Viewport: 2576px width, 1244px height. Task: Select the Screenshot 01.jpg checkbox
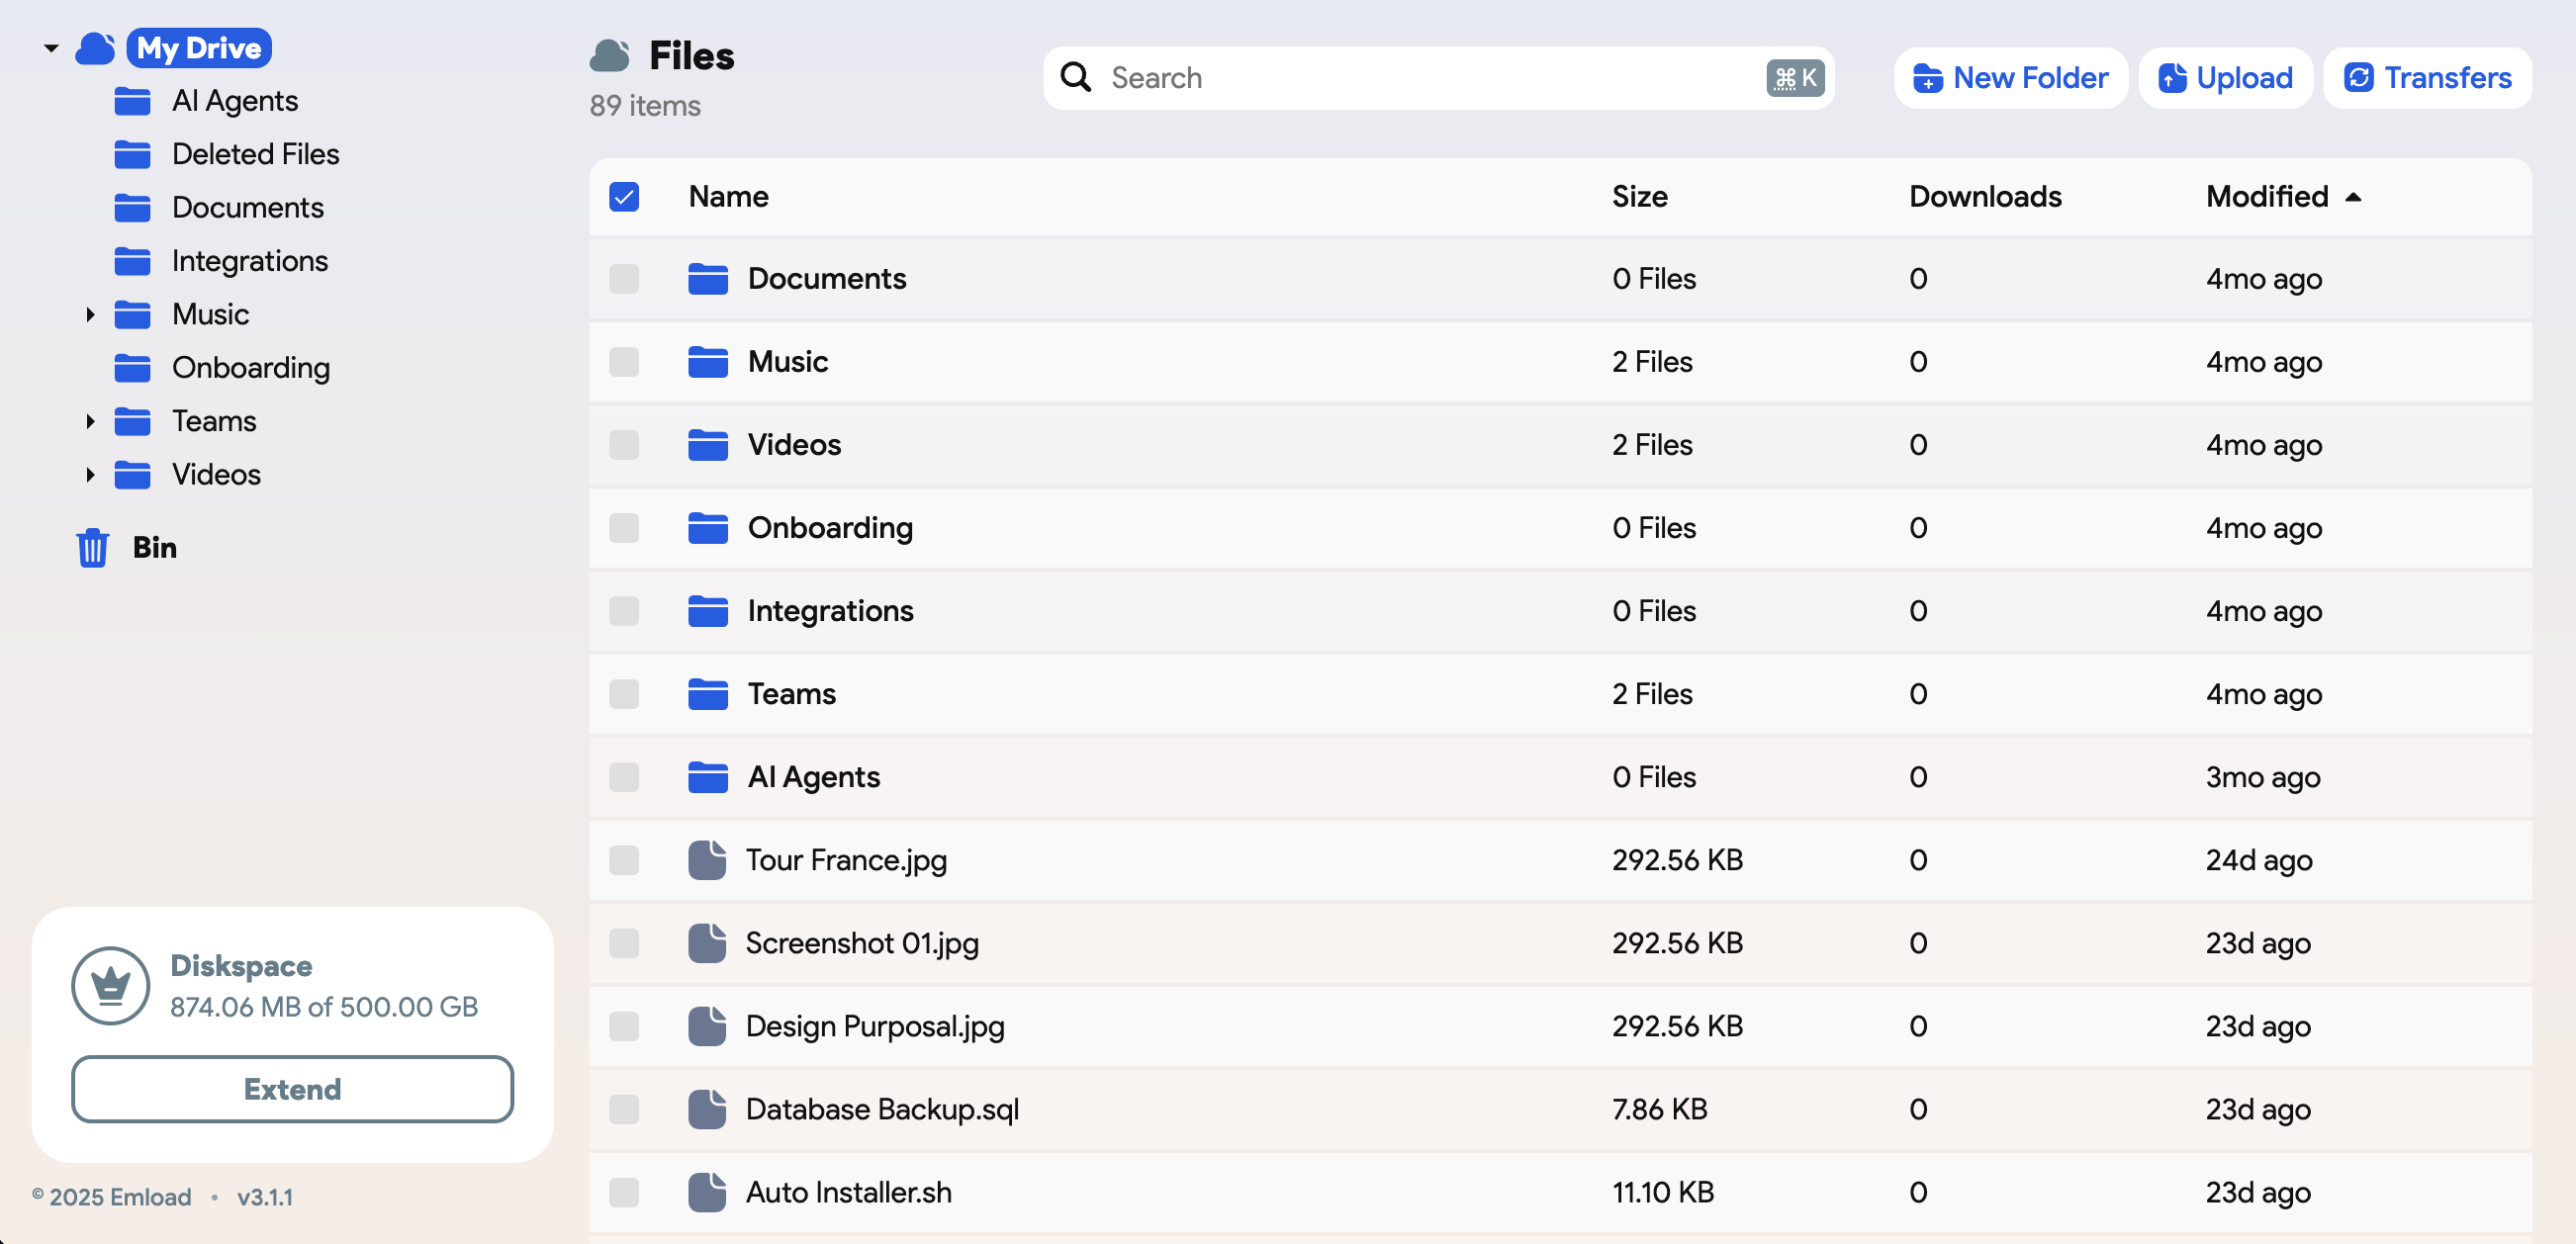[x=624, y=943]
